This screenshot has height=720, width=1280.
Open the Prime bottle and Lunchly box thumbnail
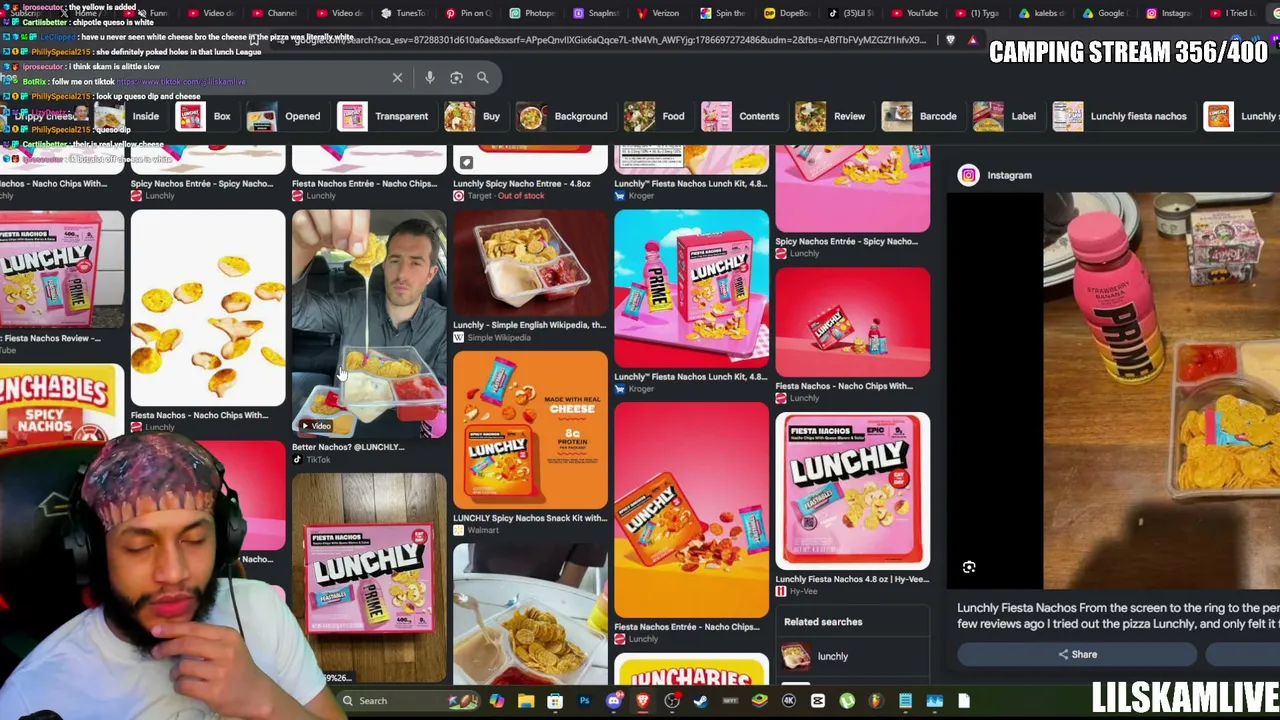click(x=691, y=289)
